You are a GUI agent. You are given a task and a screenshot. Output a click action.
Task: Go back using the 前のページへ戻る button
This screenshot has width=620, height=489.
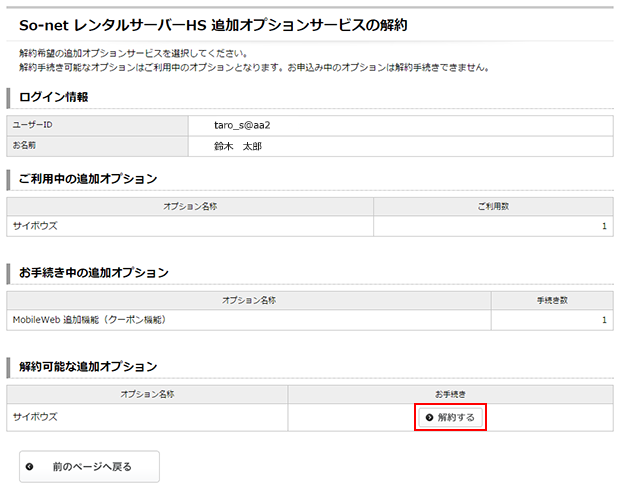[89, 466]
